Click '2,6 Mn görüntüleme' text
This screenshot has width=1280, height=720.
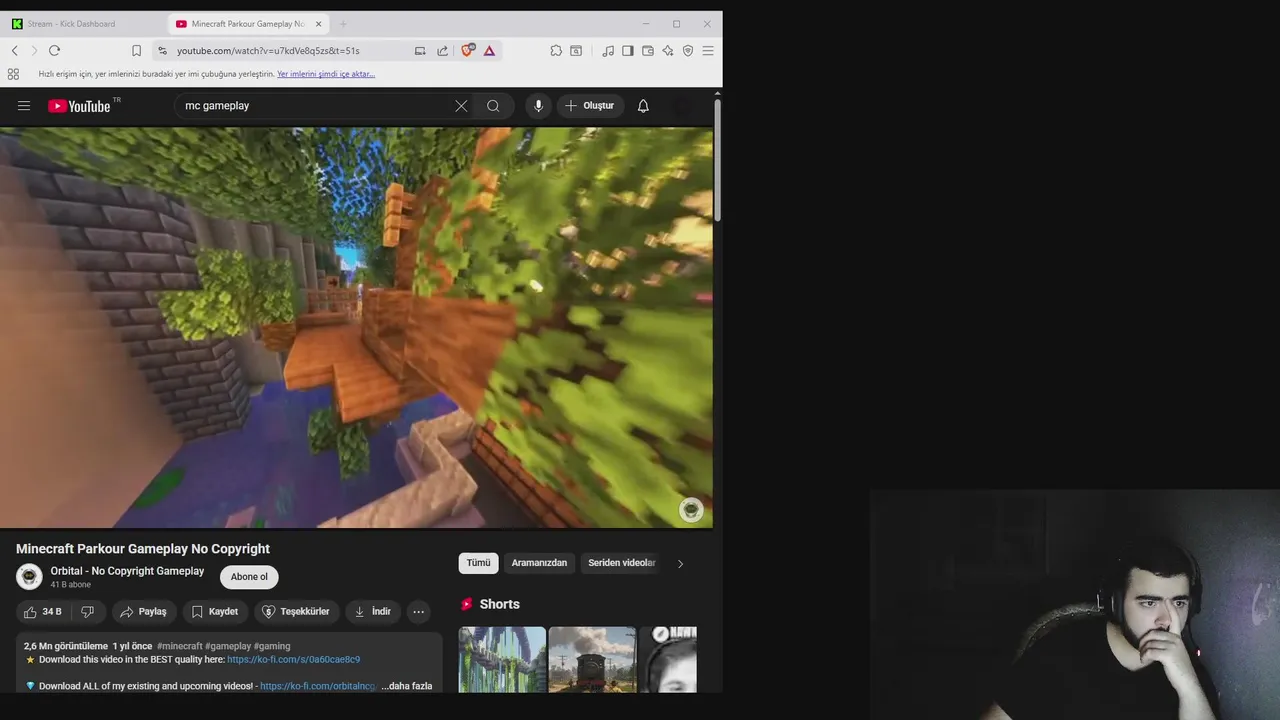click(x=66, y=646)
